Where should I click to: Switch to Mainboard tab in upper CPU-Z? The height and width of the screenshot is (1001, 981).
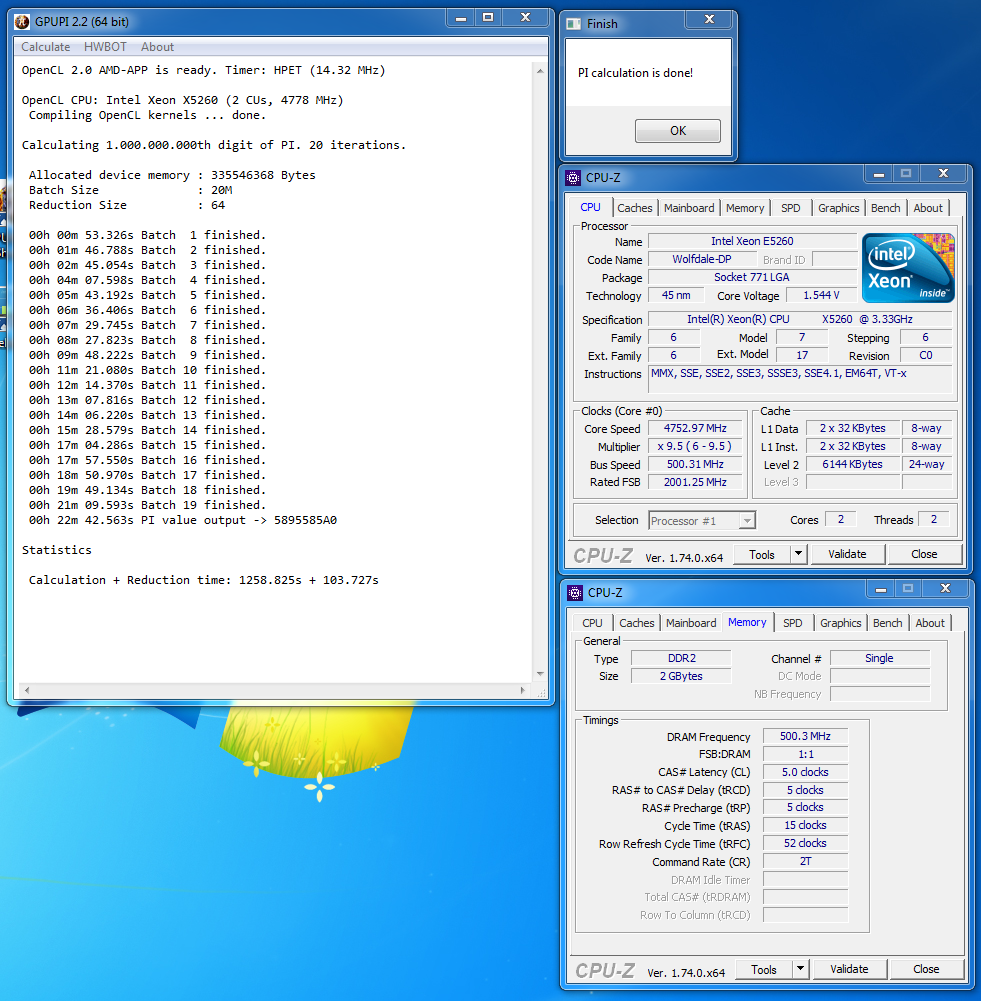(689, 208)
